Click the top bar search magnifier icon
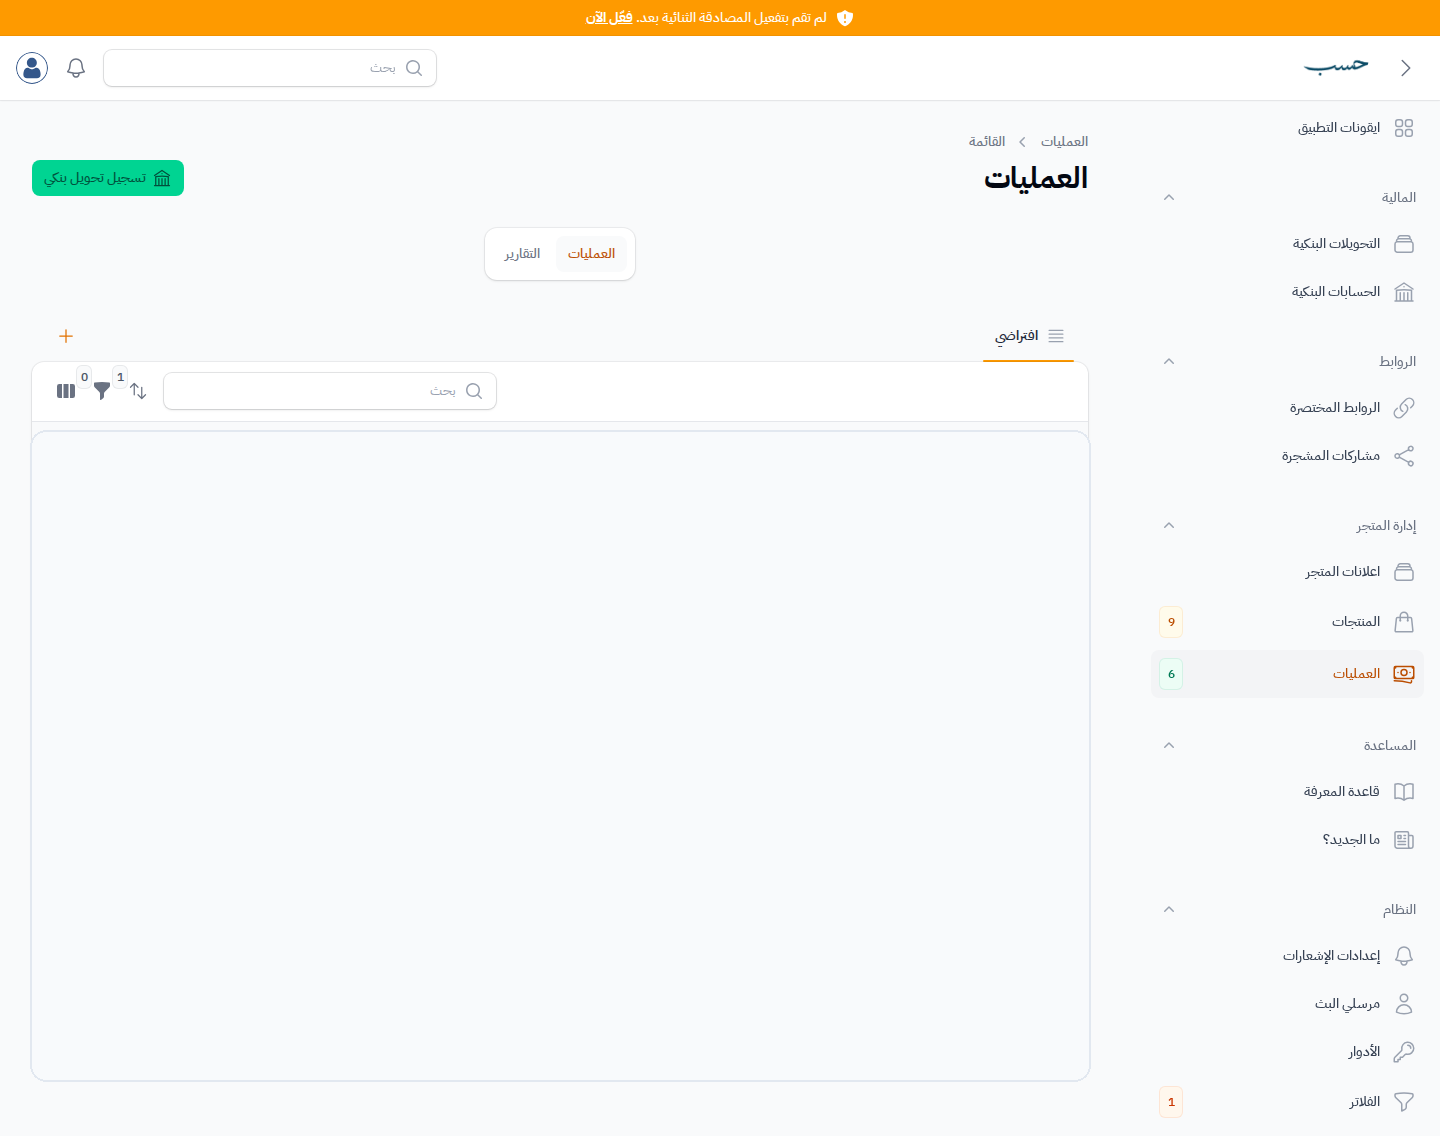This screenshot has width=1440, height=1136. 414,68
